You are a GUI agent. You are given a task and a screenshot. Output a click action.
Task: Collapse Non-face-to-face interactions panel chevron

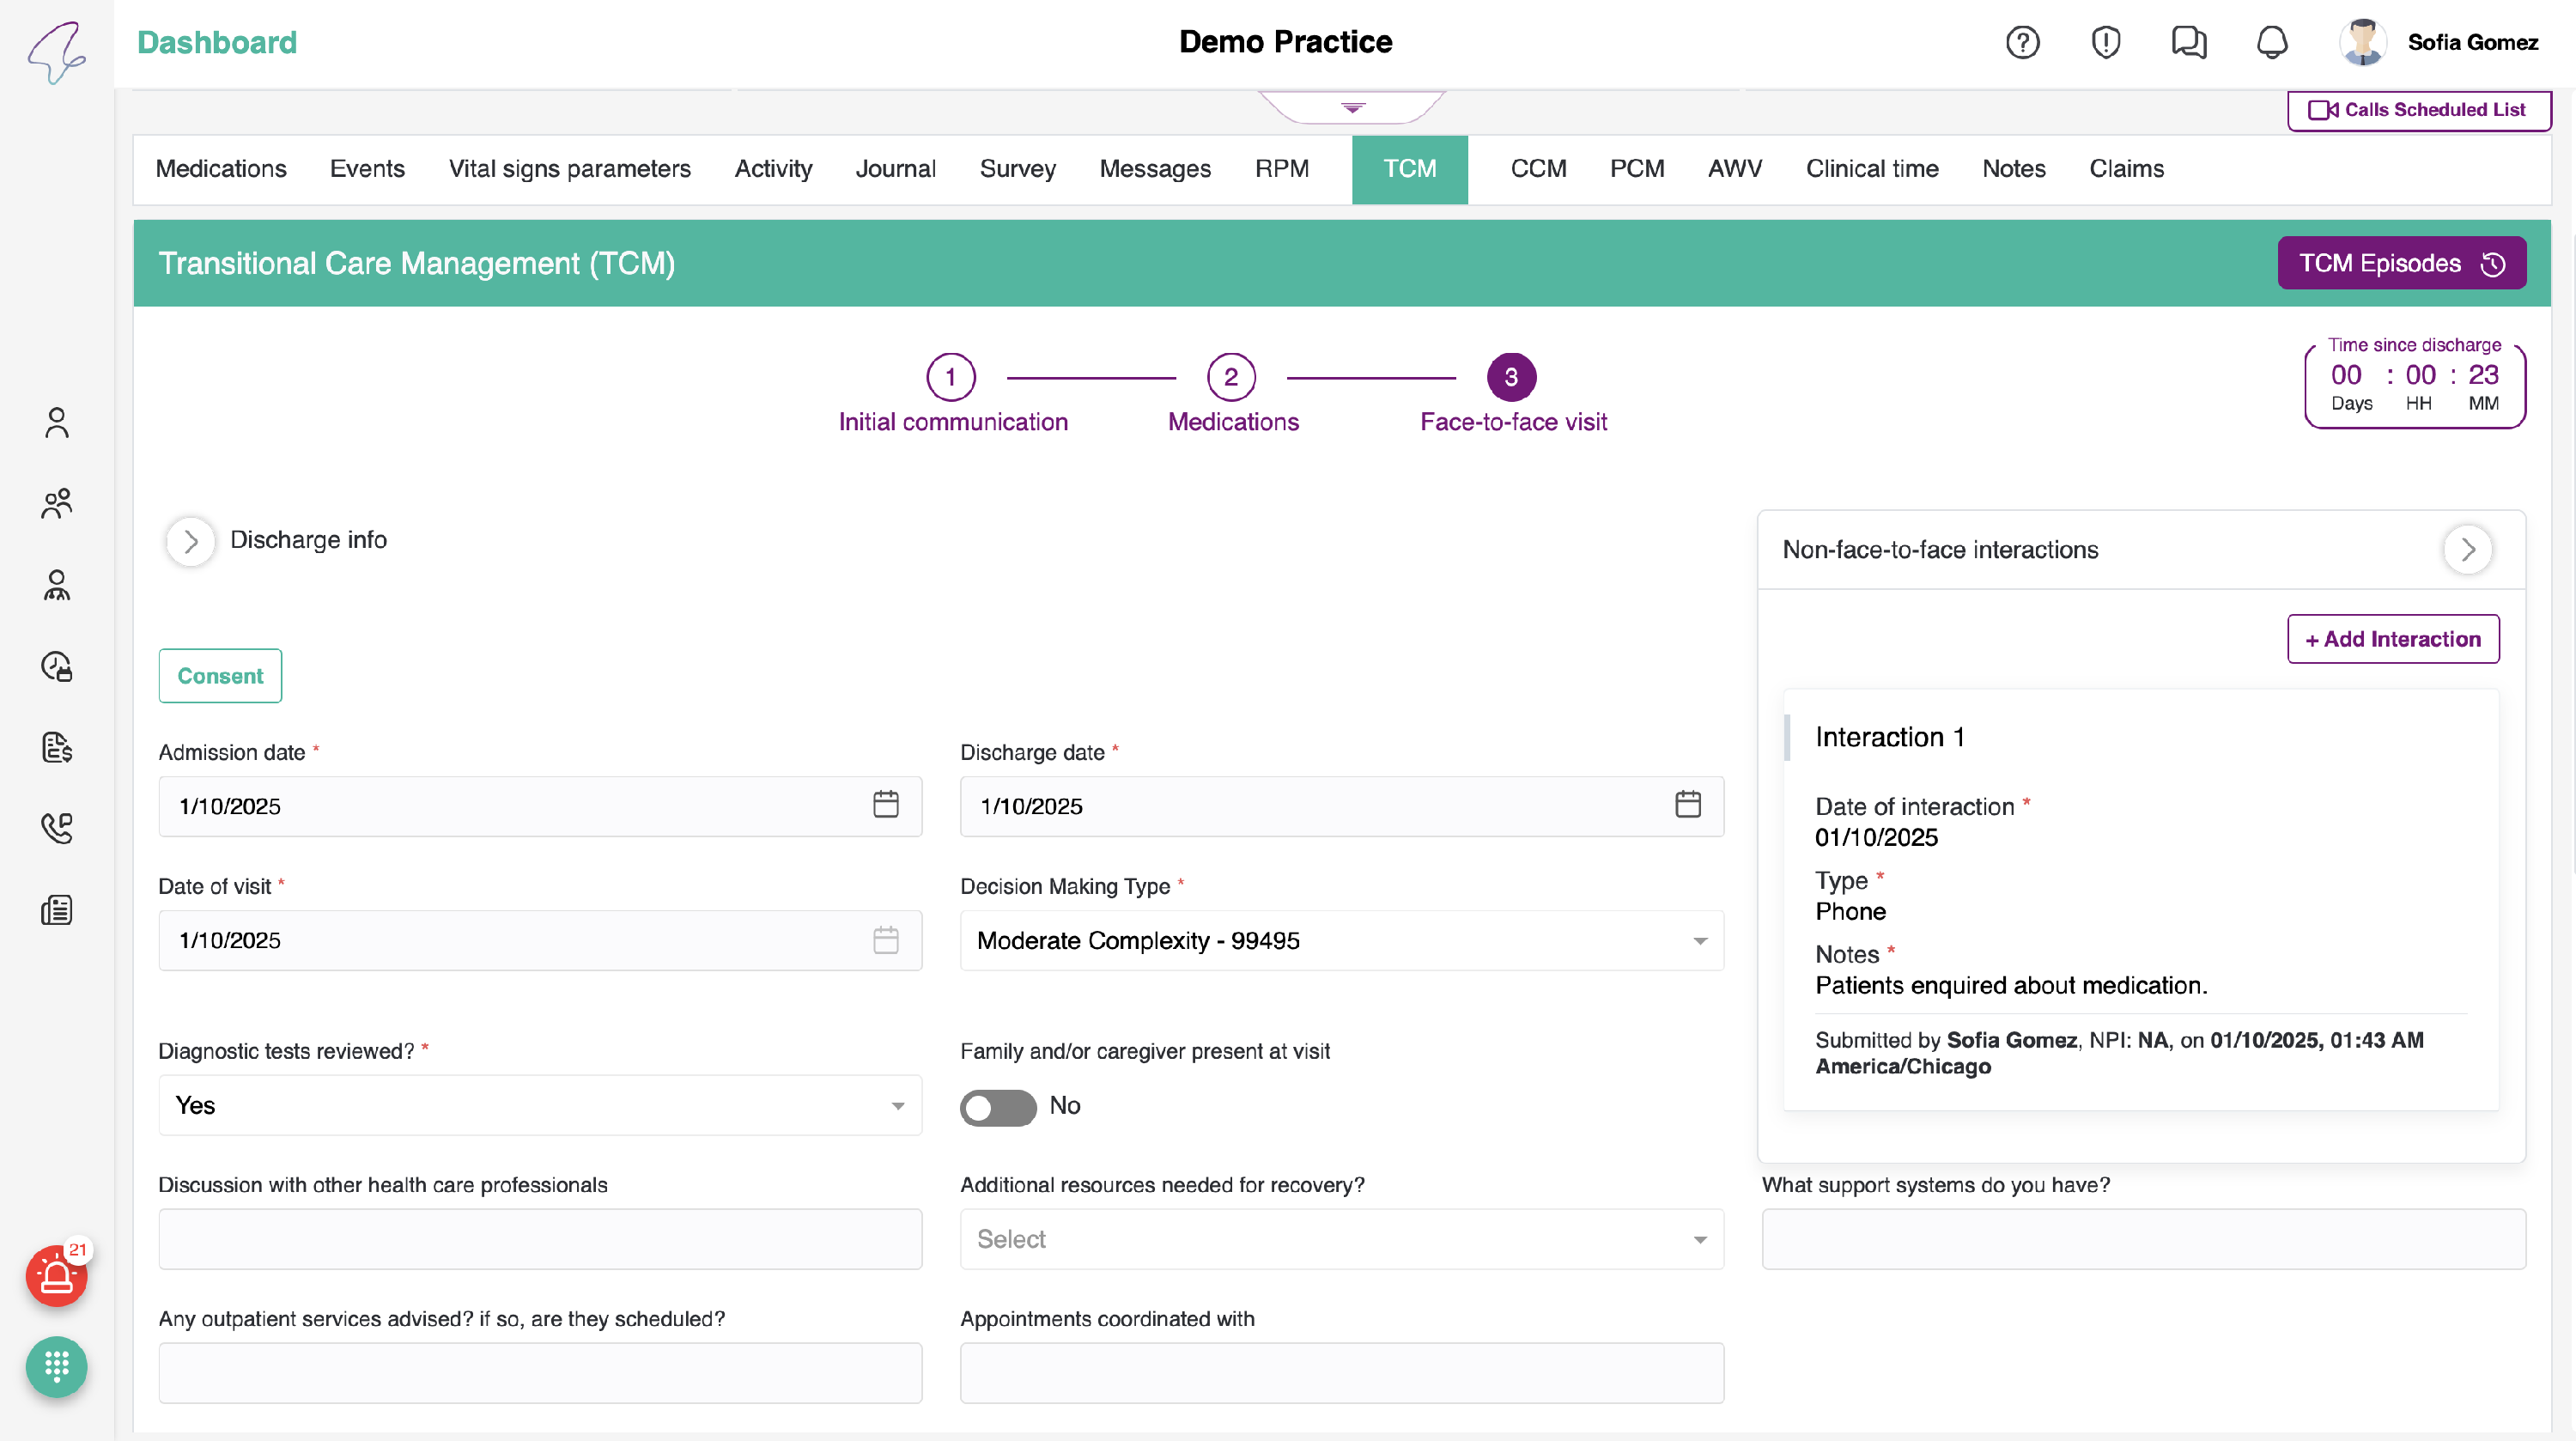2467,549
